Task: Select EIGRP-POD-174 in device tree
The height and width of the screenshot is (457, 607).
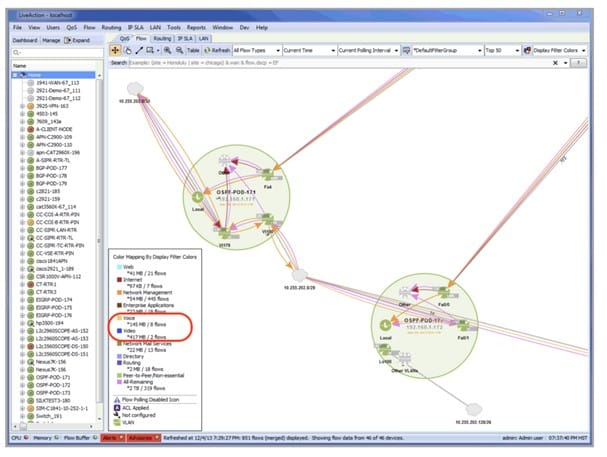Action: click(x=53, y=300)
